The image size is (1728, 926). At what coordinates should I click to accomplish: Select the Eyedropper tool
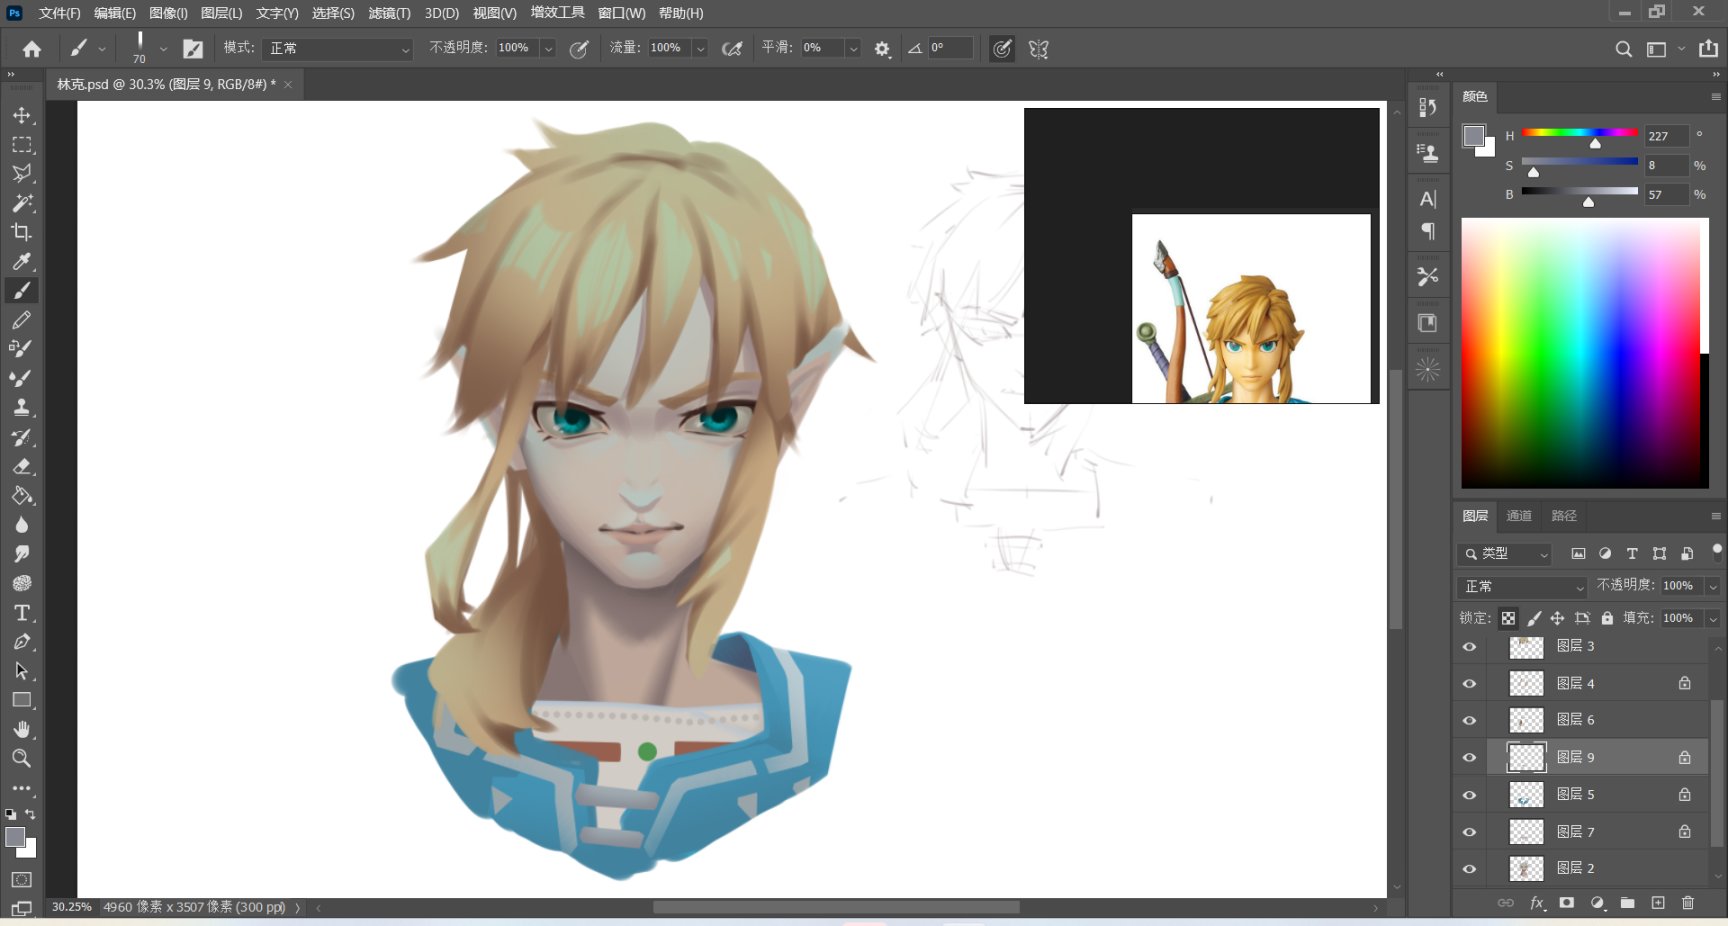tap(22, 262)
